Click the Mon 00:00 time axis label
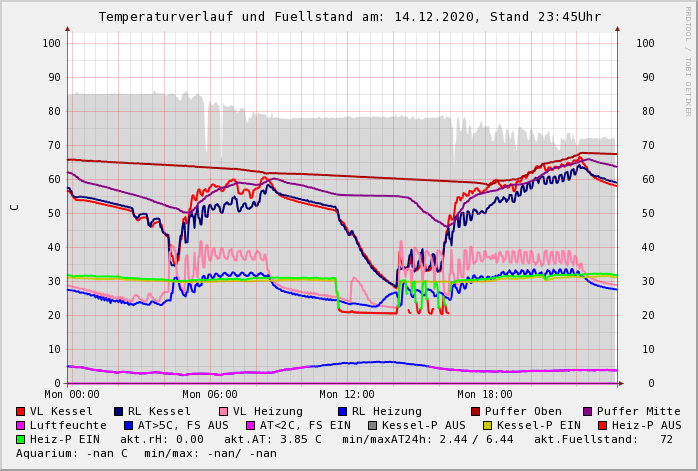The image size is (698, 471). point(72,395)
